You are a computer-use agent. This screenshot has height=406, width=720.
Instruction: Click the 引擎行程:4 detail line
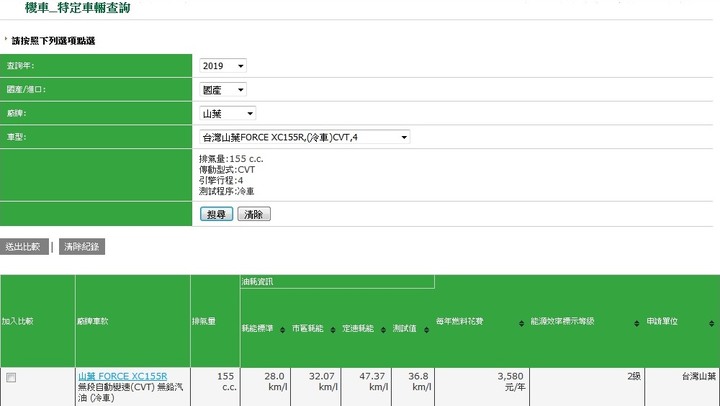pos(221,180)
